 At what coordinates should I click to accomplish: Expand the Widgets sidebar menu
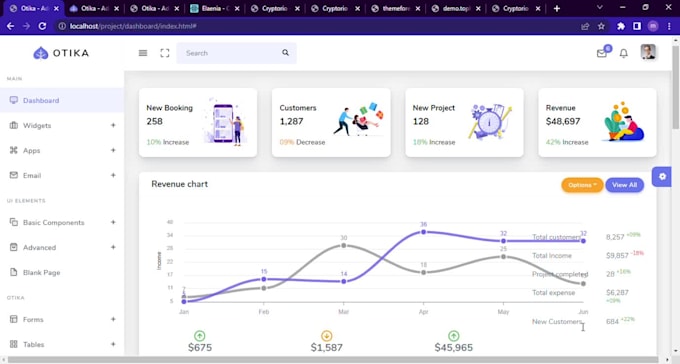62,125
